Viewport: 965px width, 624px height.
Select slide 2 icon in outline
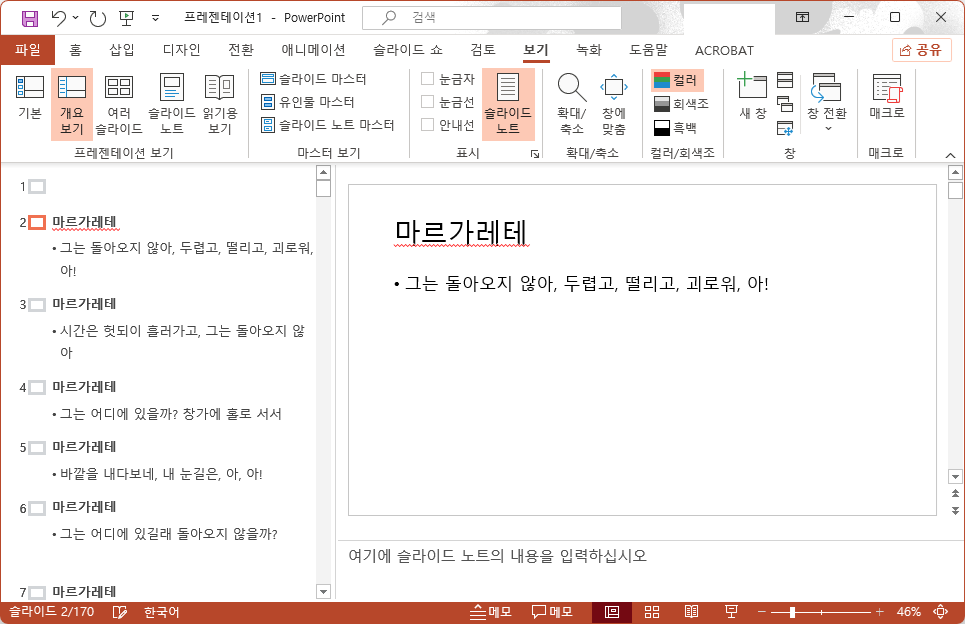[x=38, y=222]
